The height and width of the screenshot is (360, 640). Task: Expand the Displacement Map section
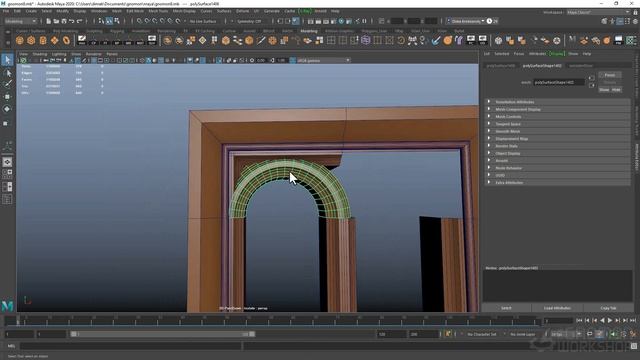558,138
